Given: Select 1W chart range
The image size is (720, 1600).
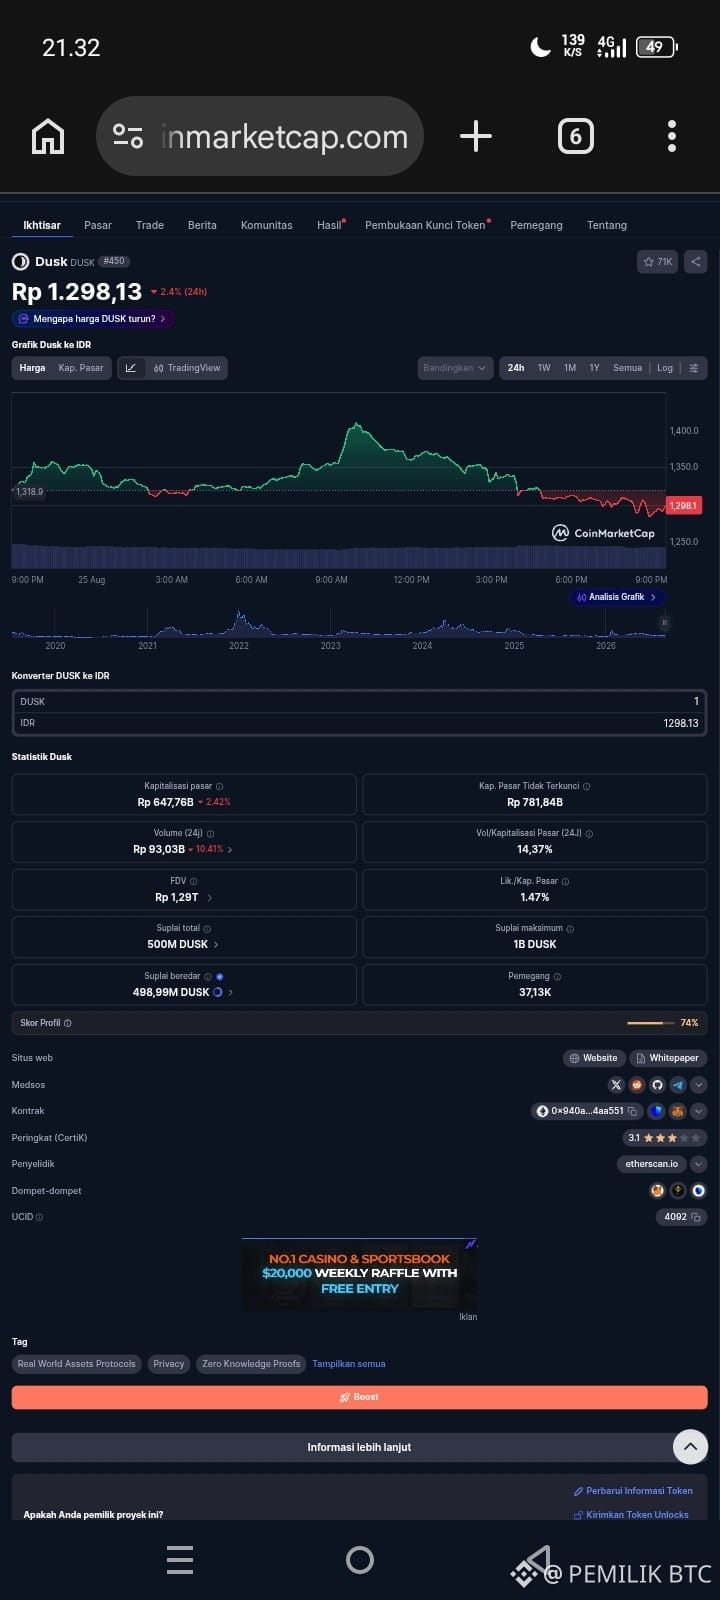Looking at the screenshot, I should pyautogui.click(x=544, y=368).
